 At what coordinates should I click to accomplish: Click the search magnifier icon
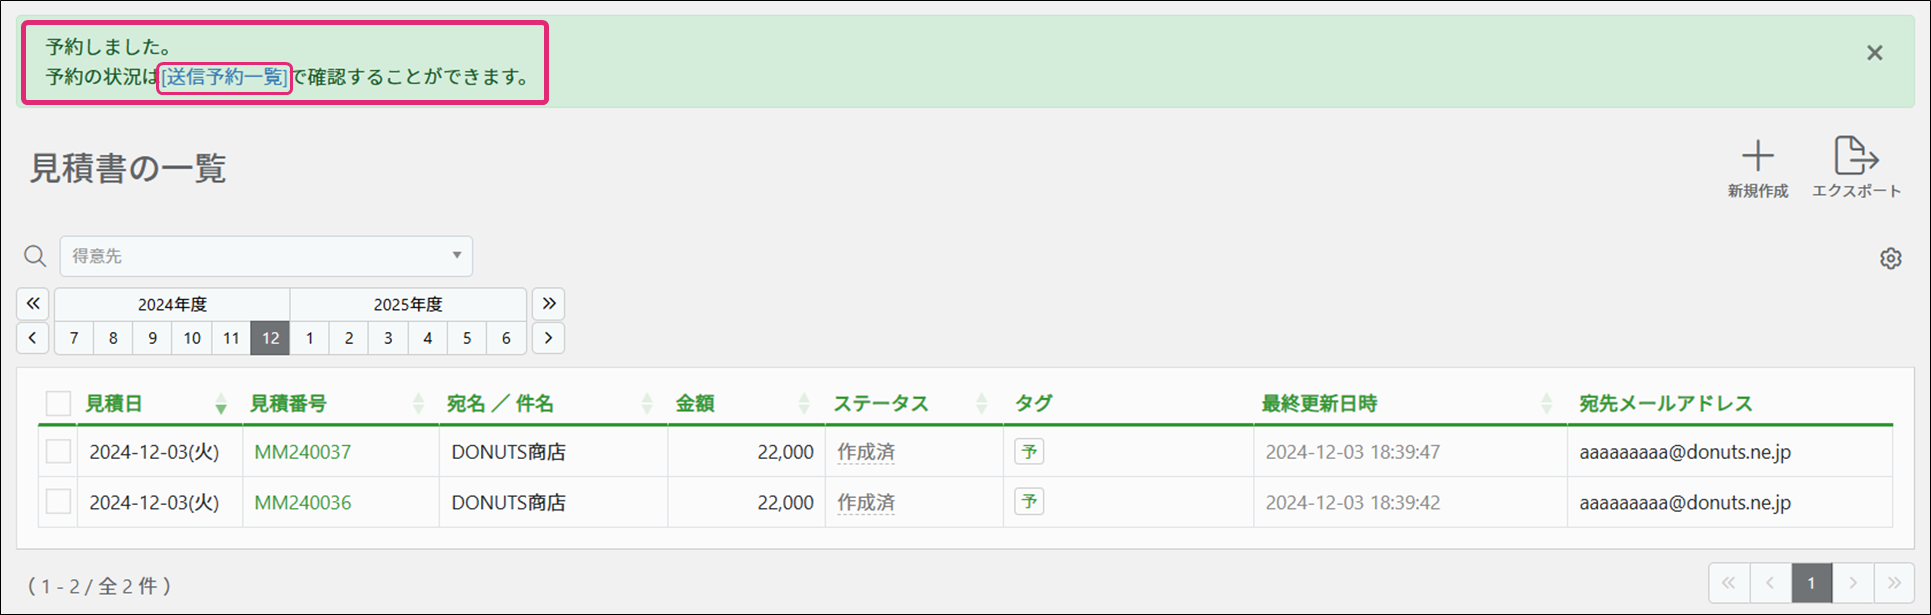[x=35, y=257]
